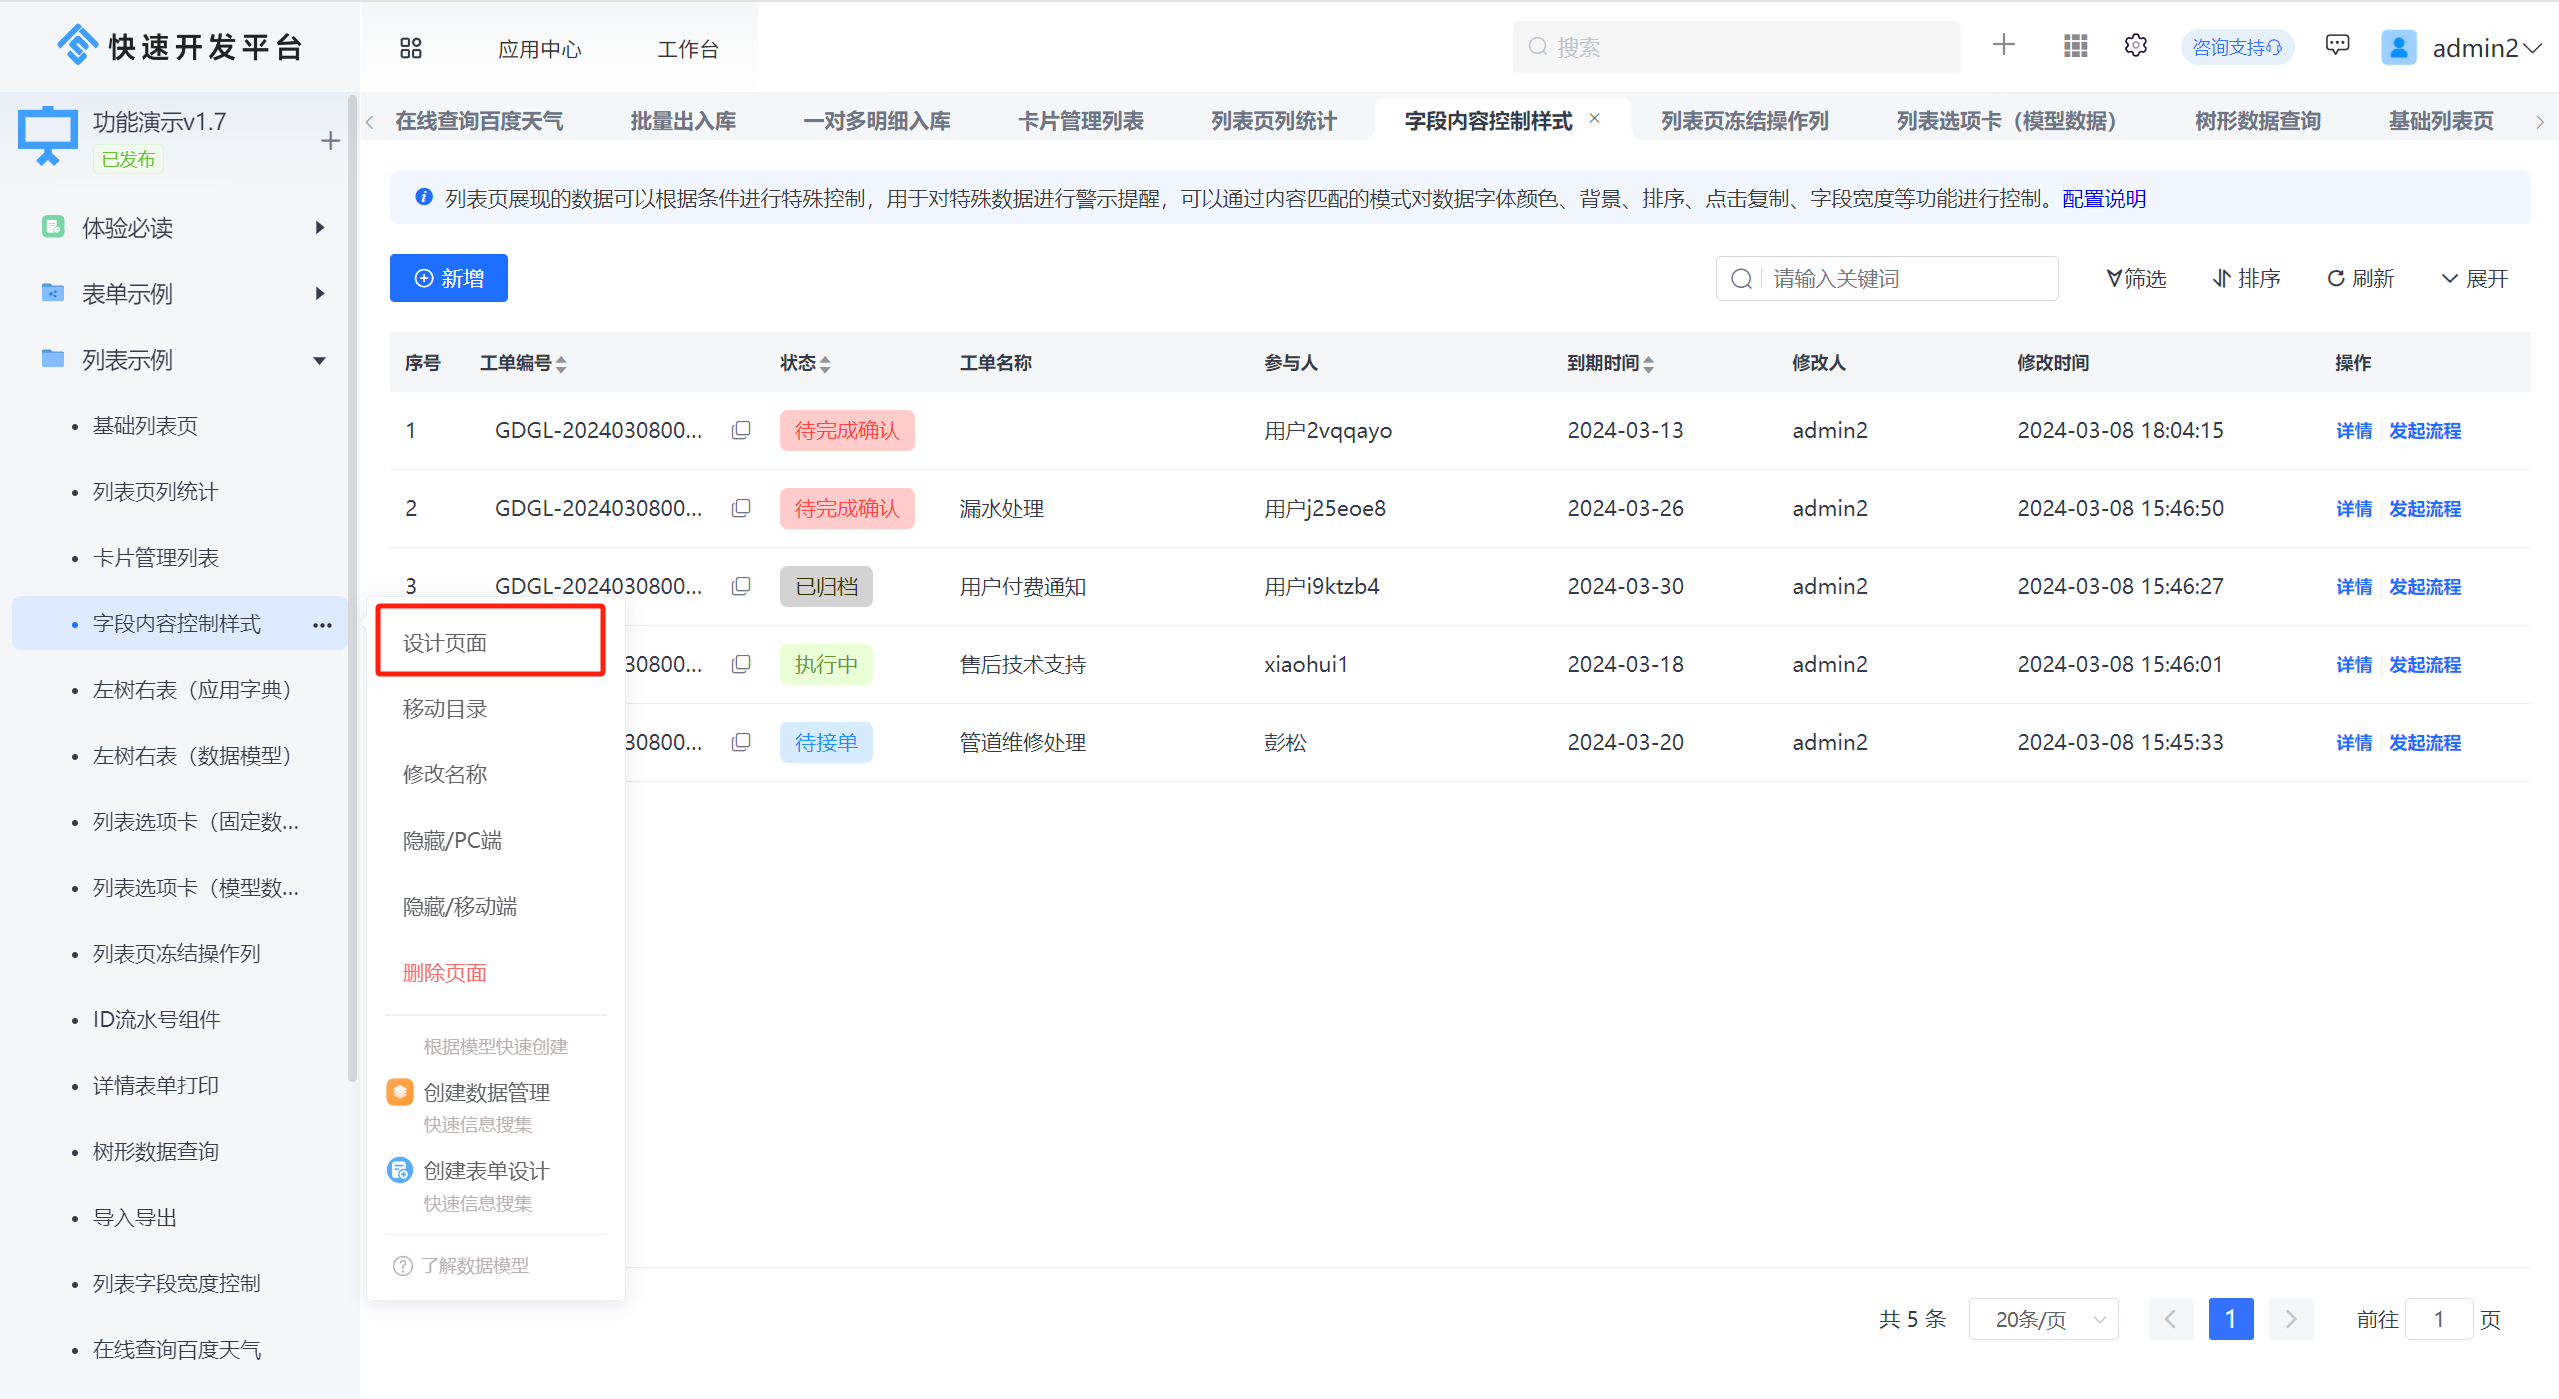Click the blue 新增 button

pyautogui.click(x=449, y=278)
